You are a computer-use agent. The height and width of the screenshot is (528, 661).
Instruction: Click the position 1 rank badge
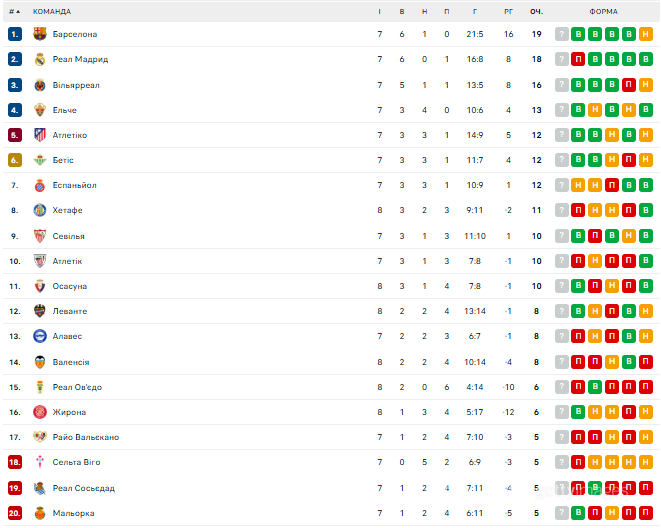coord(14,34)
